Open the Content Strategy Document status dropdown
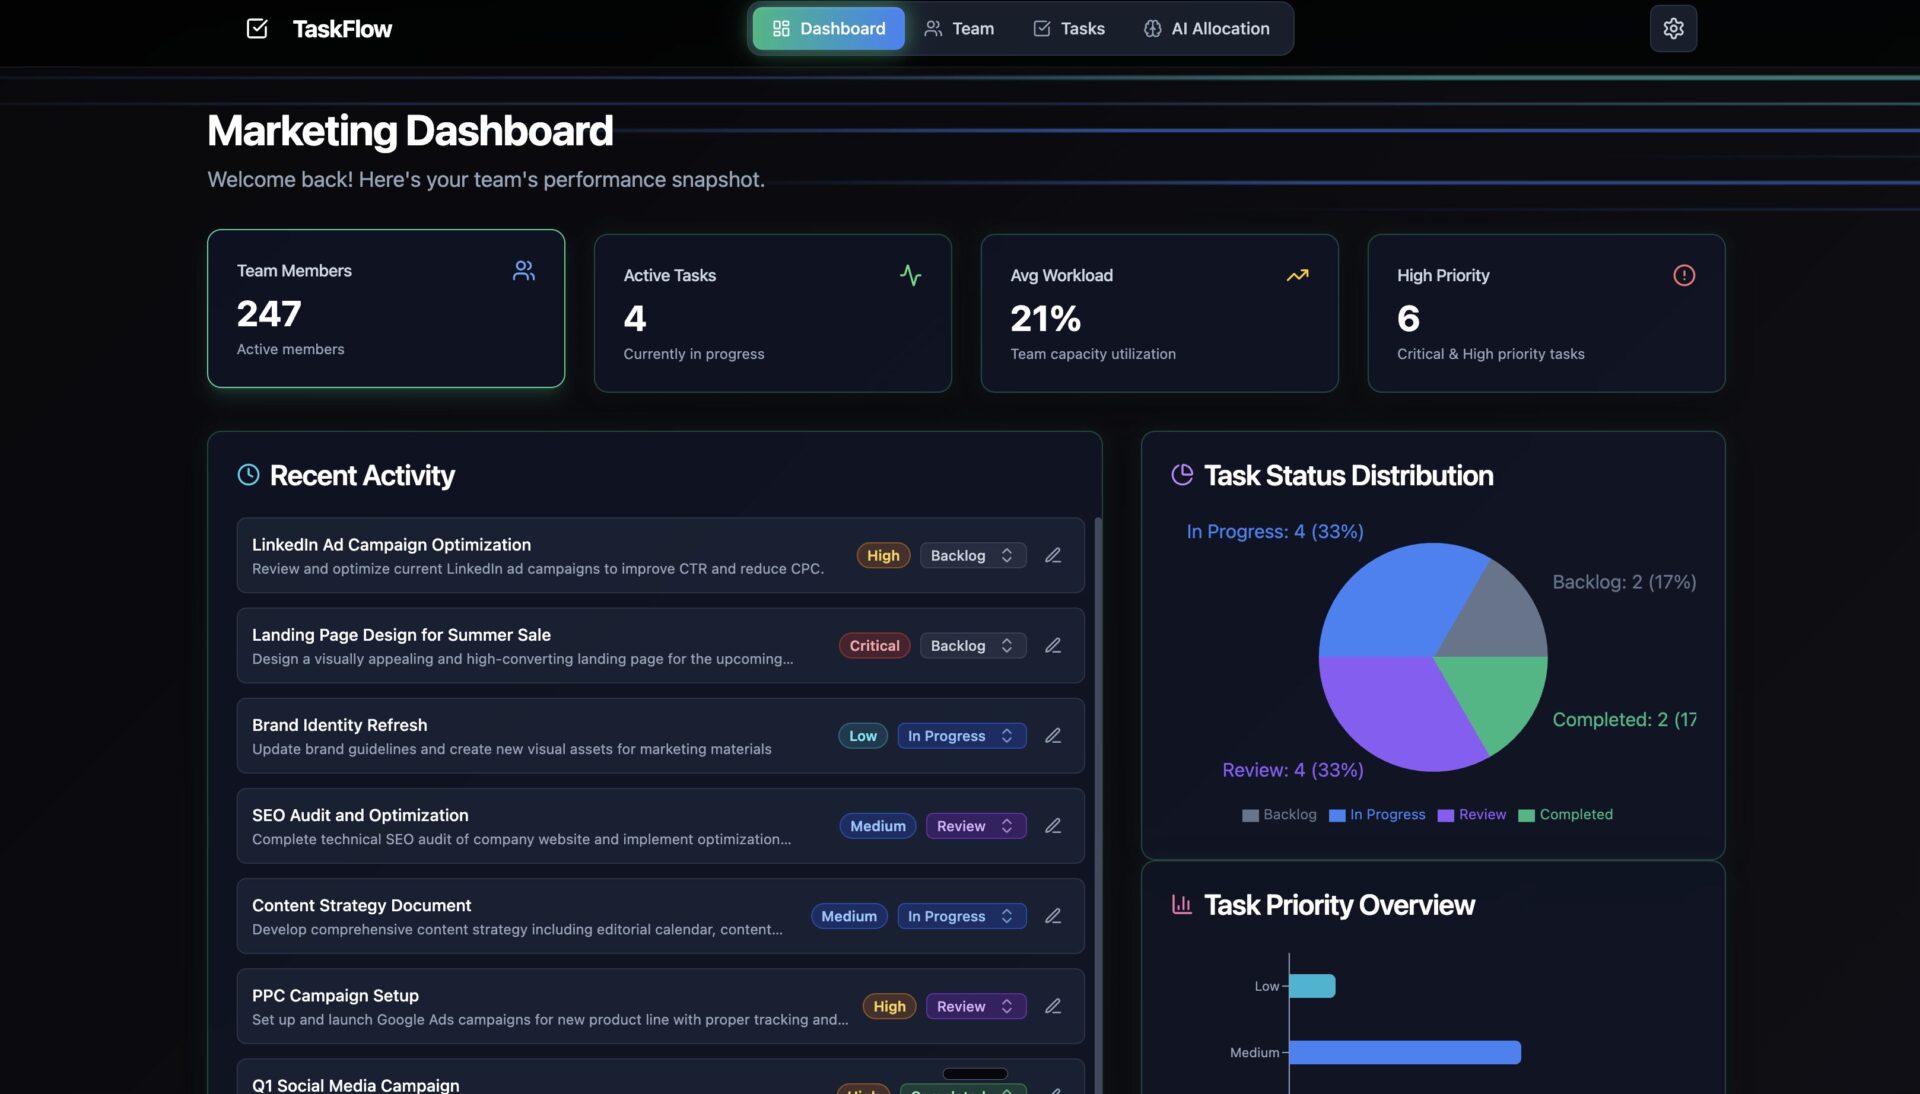 coord(960,916)
